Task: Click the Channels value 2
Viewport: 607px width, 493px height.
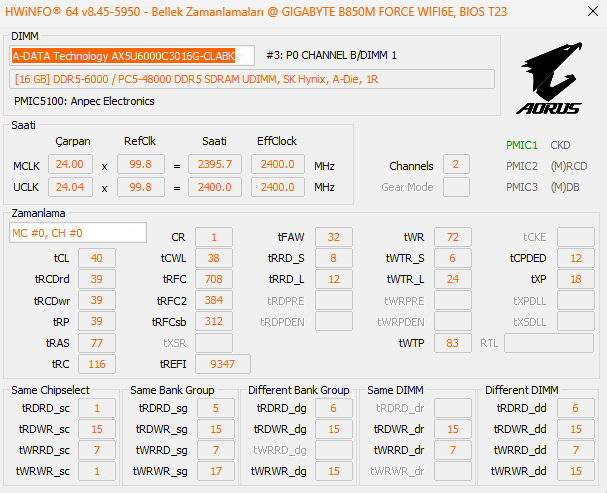Action: click(x=456, y=164)
